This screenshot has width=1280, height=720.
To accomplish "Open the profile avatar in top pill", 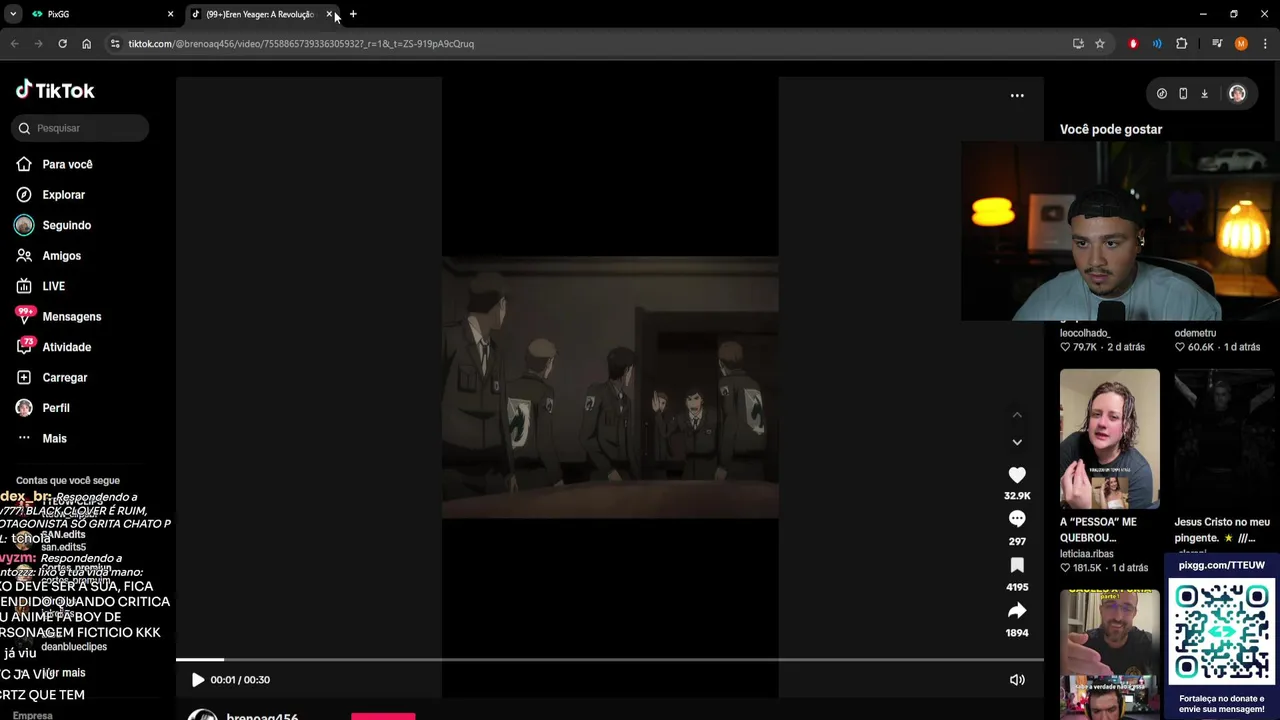I will [1237, 94].
